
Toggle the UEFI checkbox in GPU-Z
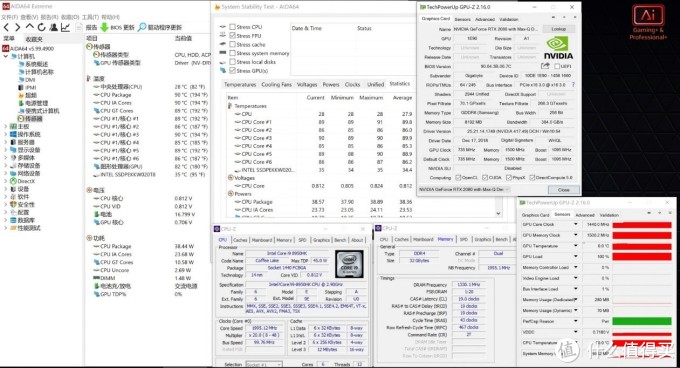tap(557, 66)
